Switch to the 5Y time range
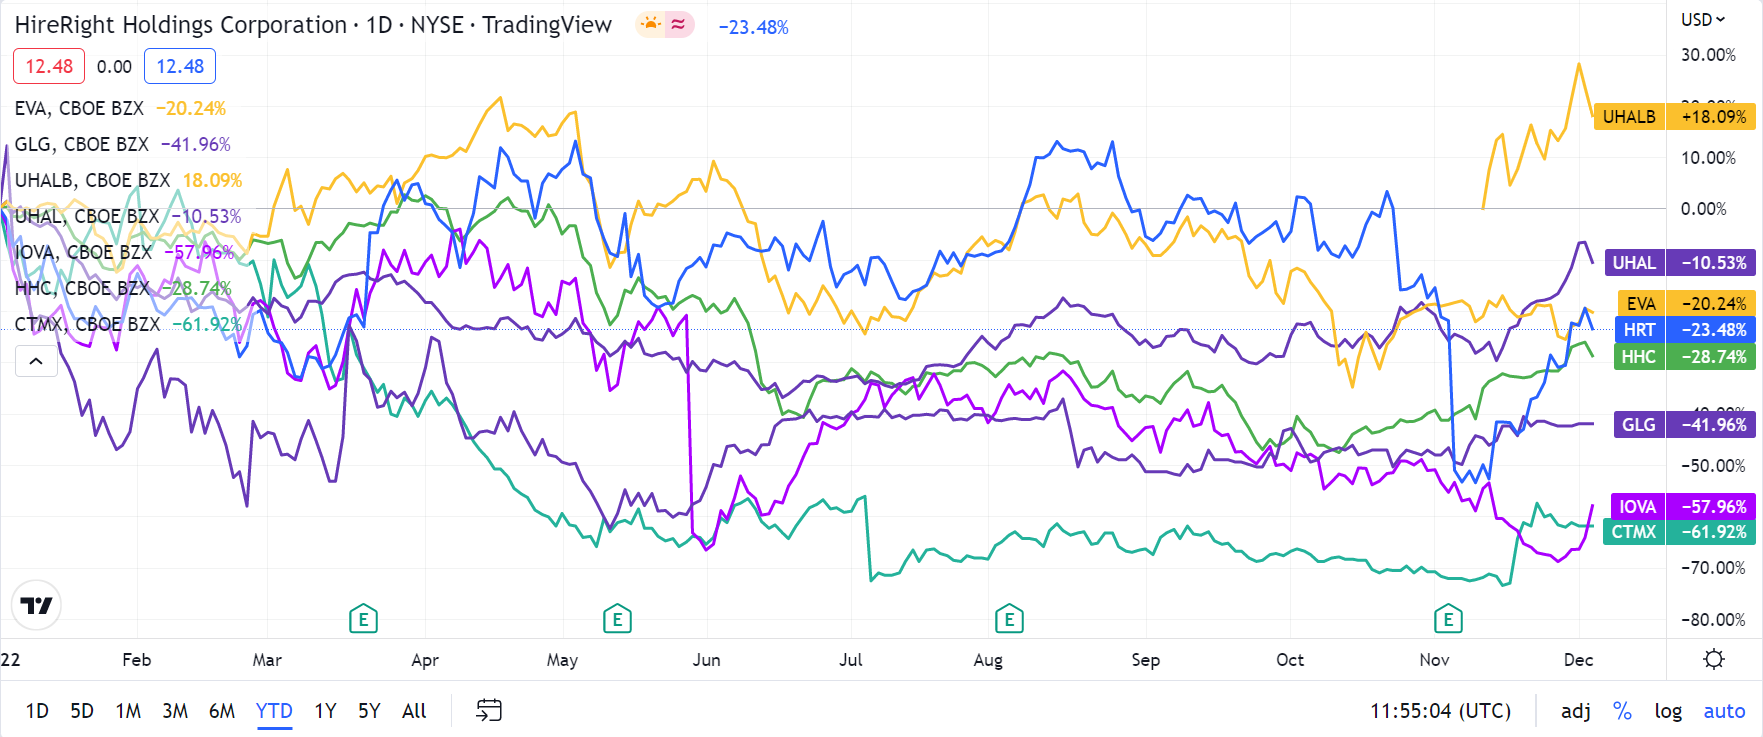The image size is (1763, 737). pyautogui.click(x=369, y=710)
